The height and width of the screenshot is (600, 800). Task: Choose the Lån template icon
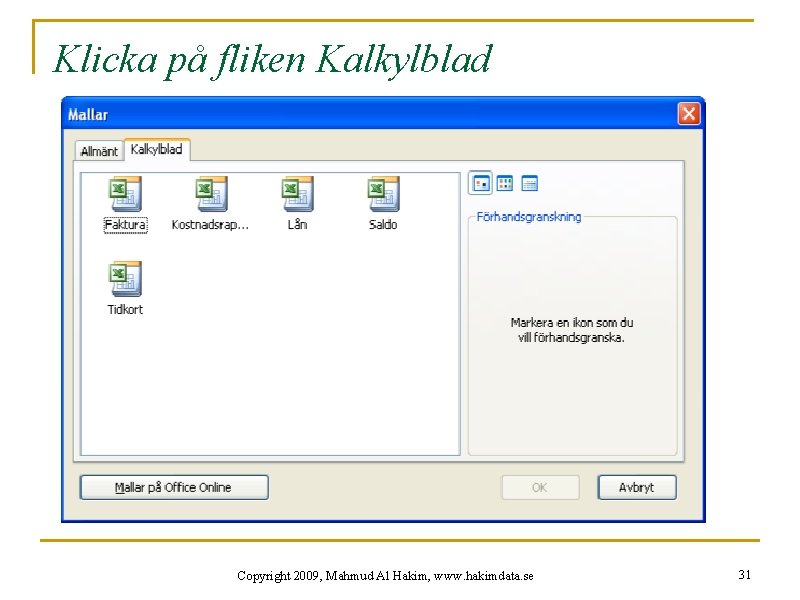point(297,194)
